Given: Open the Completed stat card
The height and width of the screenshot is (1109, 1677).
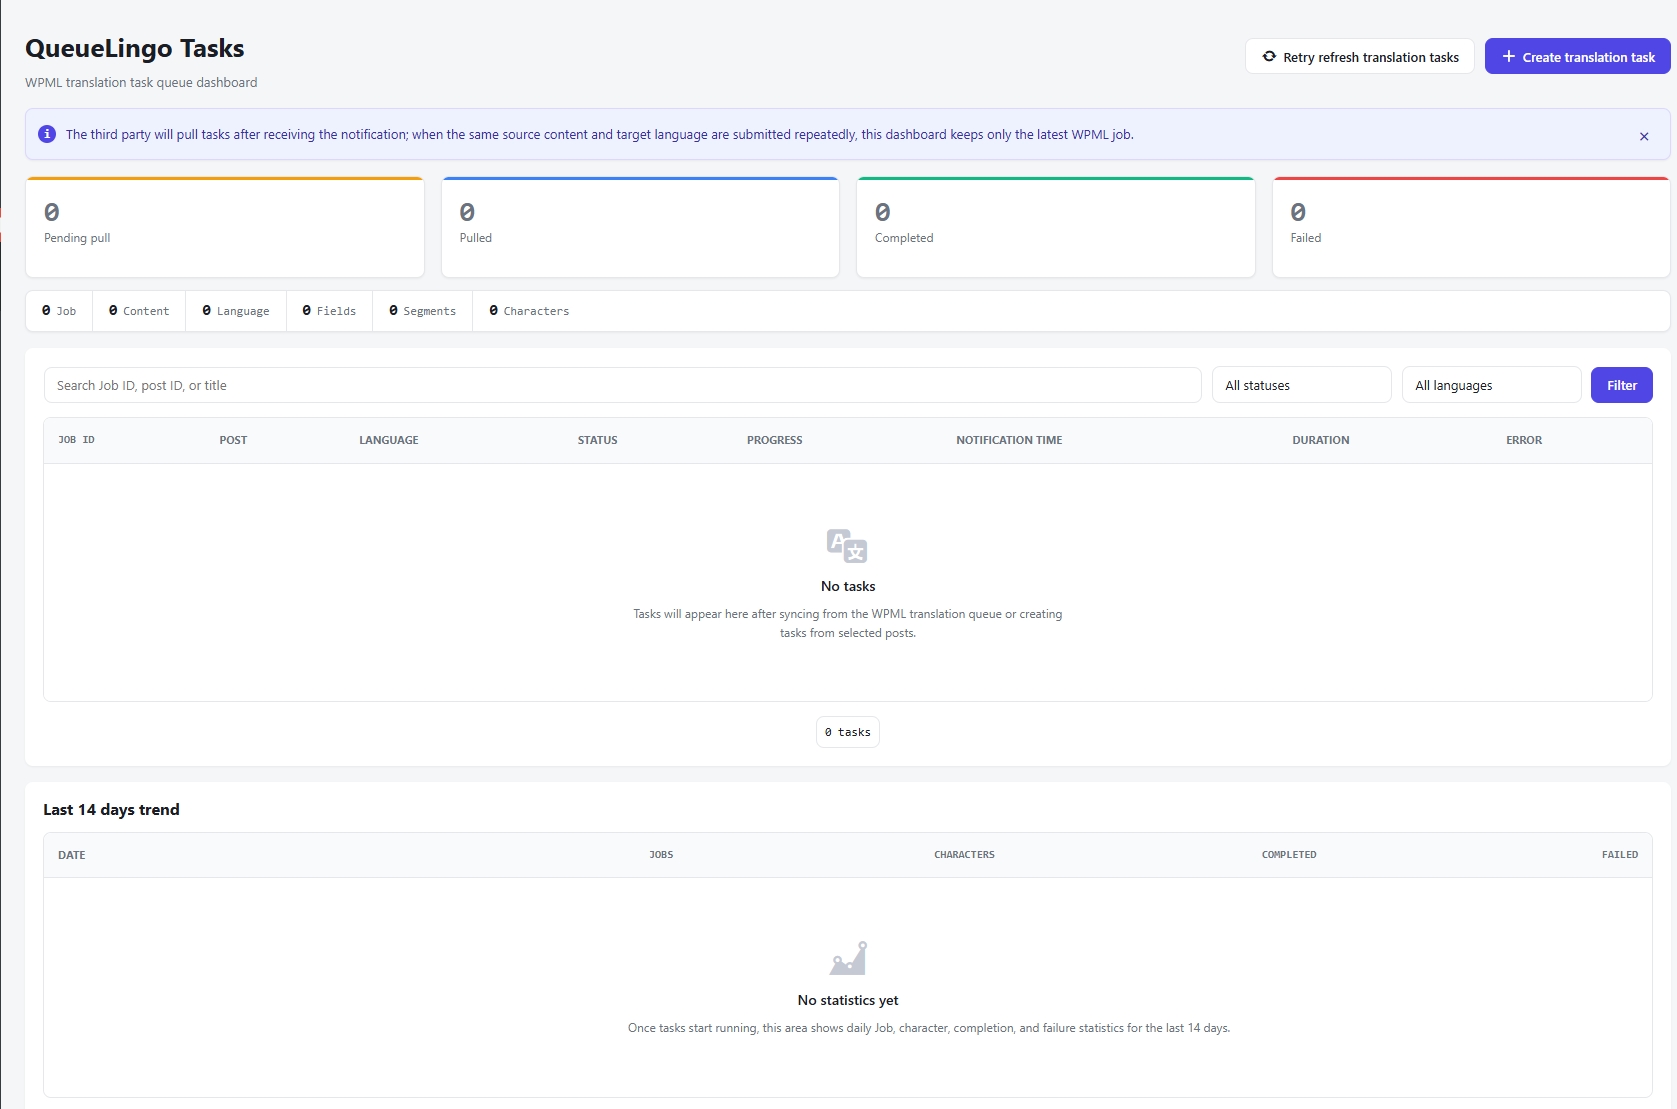Looking at the screenshot, I should [1056, 228].
